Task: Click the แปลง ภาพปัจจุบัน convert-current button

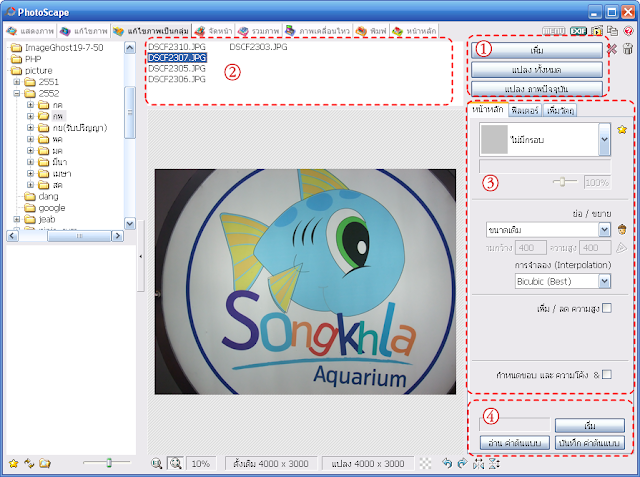Action: [x=537, y=89]
